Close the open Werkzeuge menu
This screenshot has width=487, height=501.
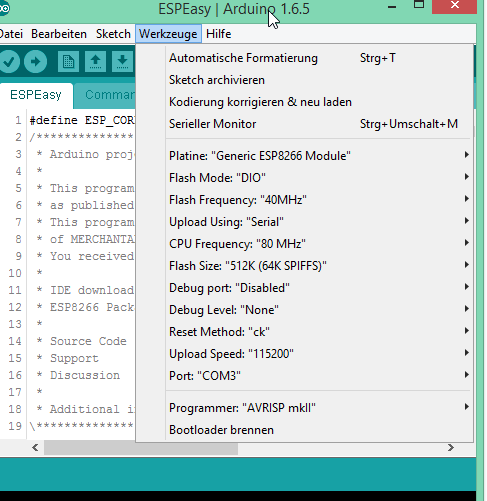click(168, 34)
